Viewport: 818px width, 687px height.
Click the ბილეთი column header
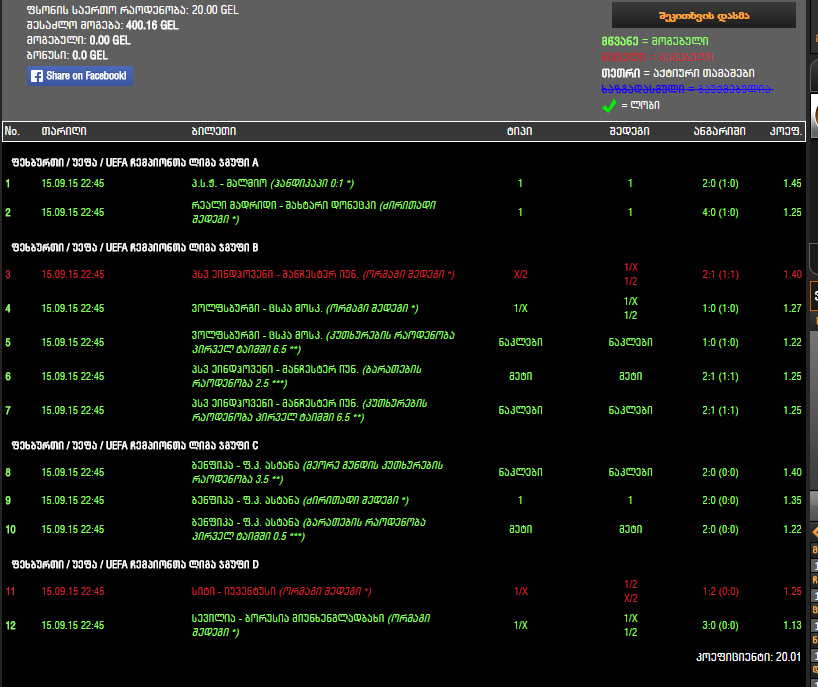click(213, 131)
